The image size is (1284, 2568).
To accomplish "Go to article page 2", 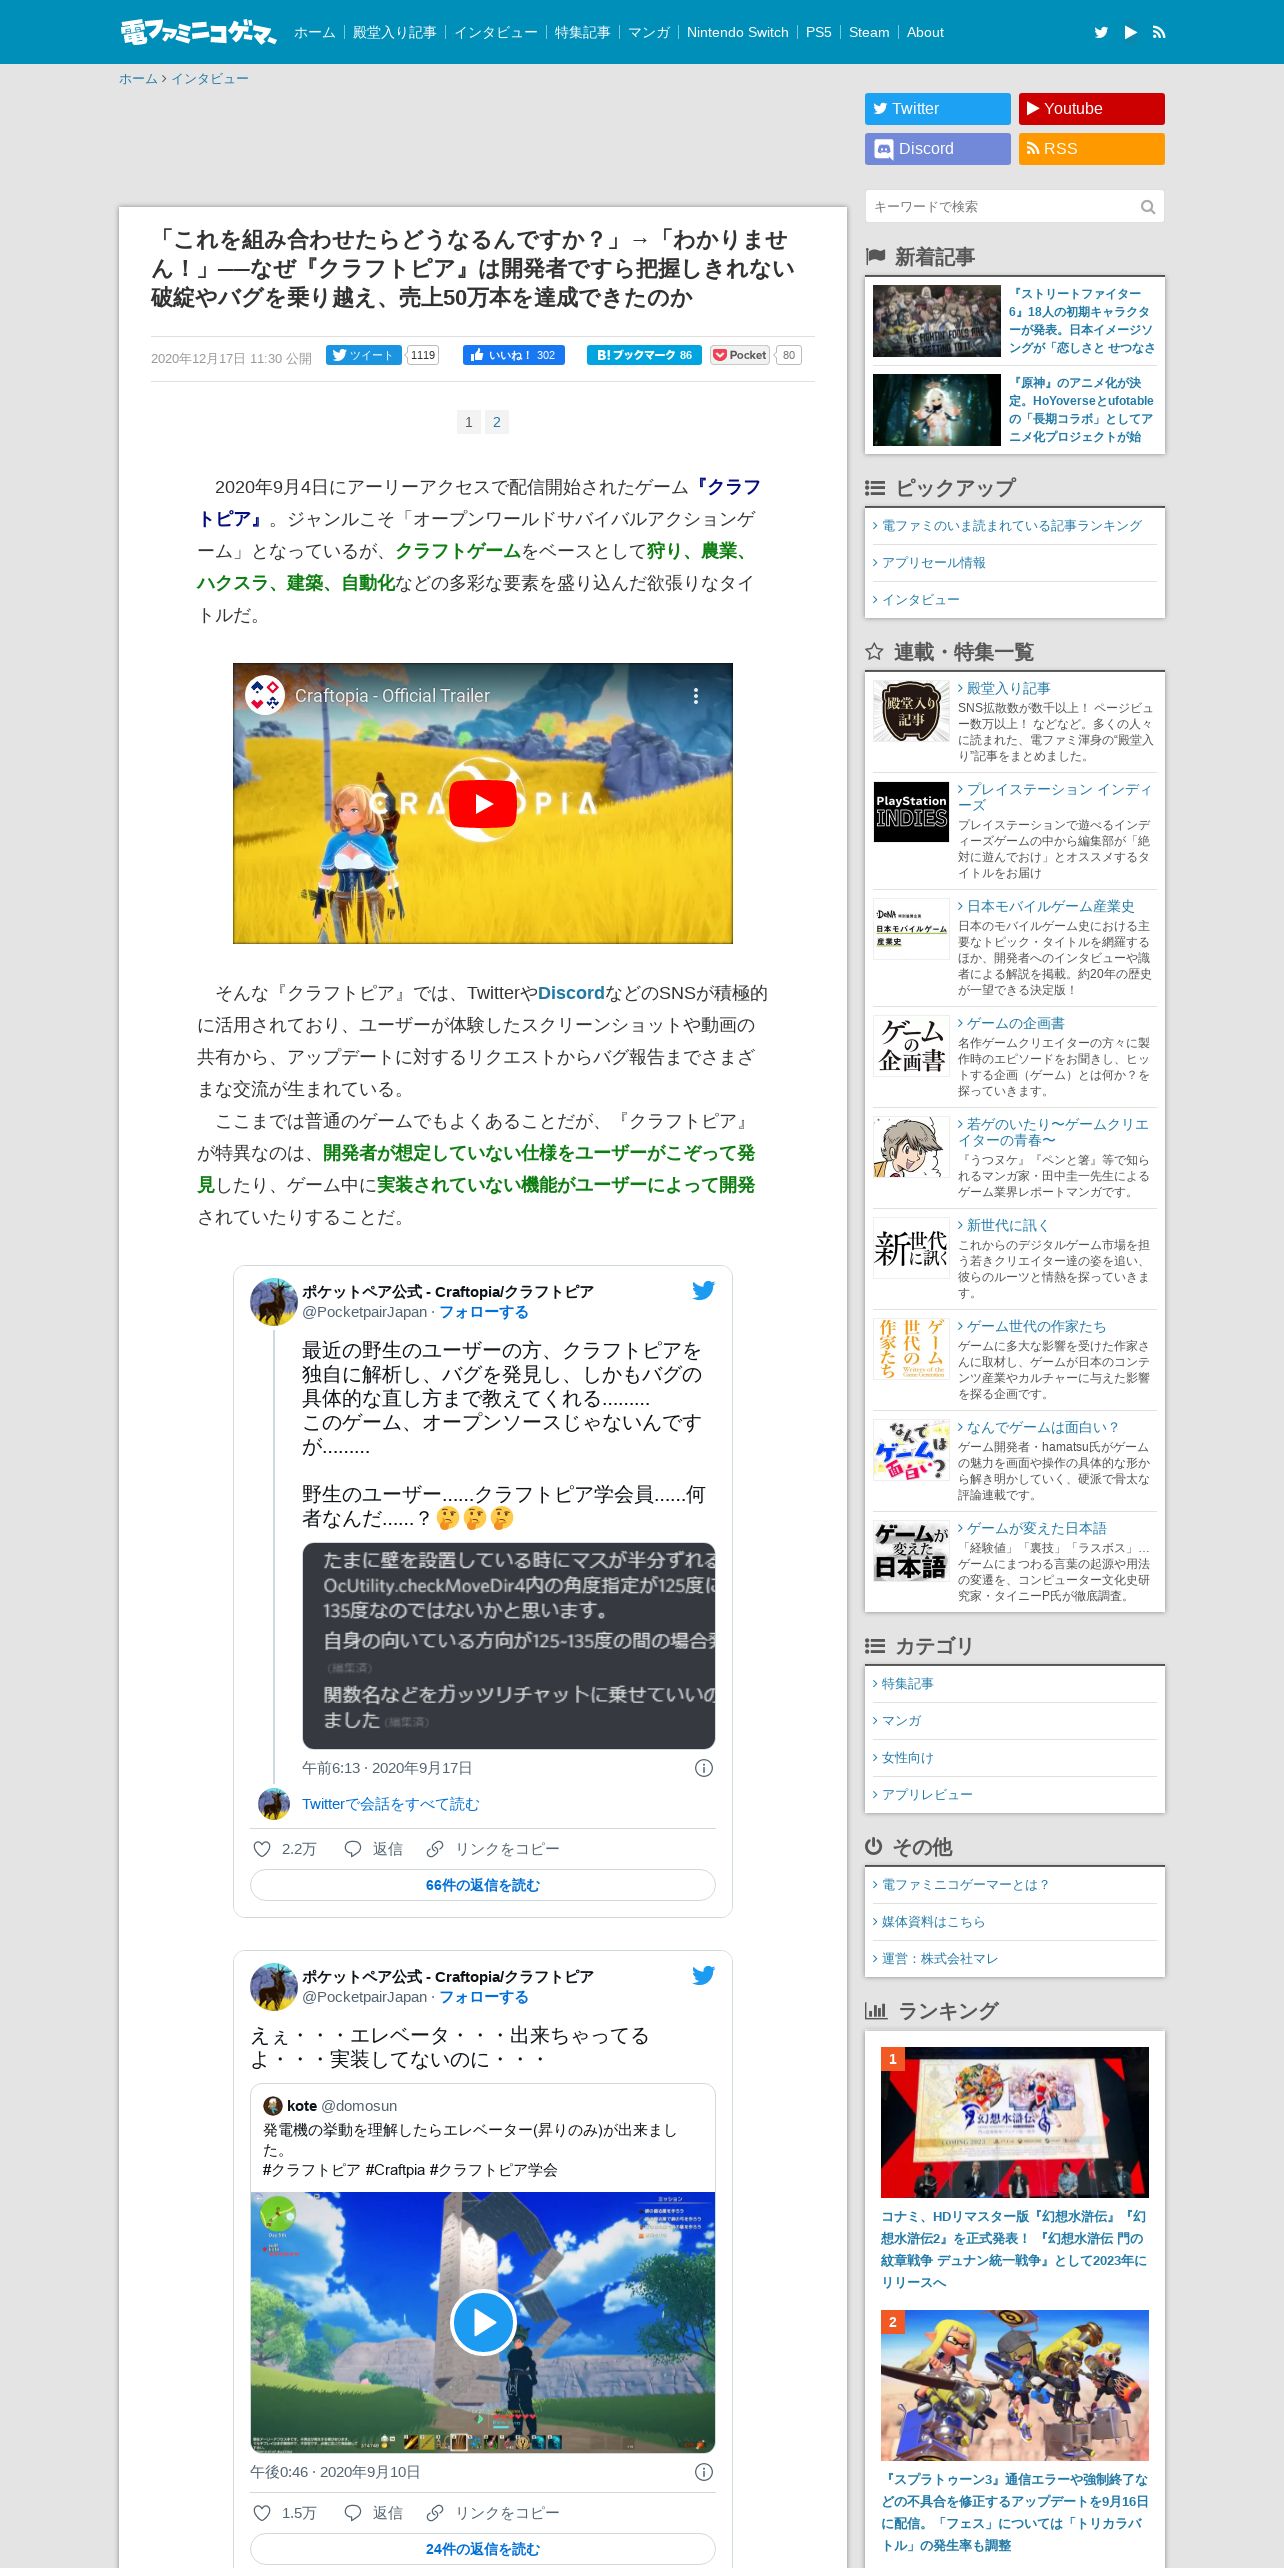I will (x=497, y=422).
